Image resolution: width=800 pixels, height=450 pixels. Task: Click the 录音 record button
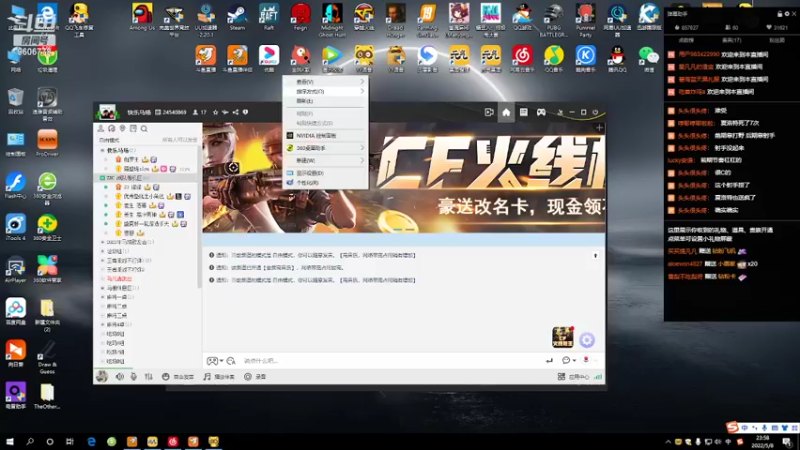(x=255, y=377)
